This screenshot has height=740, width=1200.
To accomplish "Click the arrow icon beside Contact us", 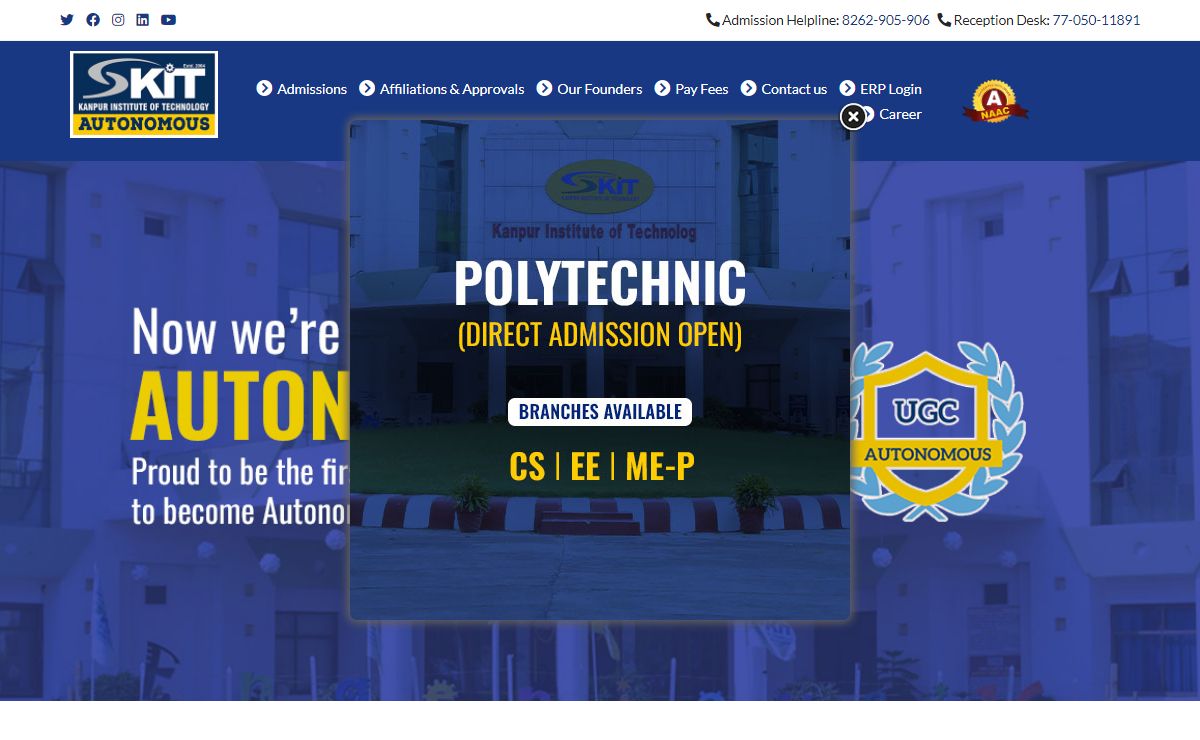I will (748, 88).
